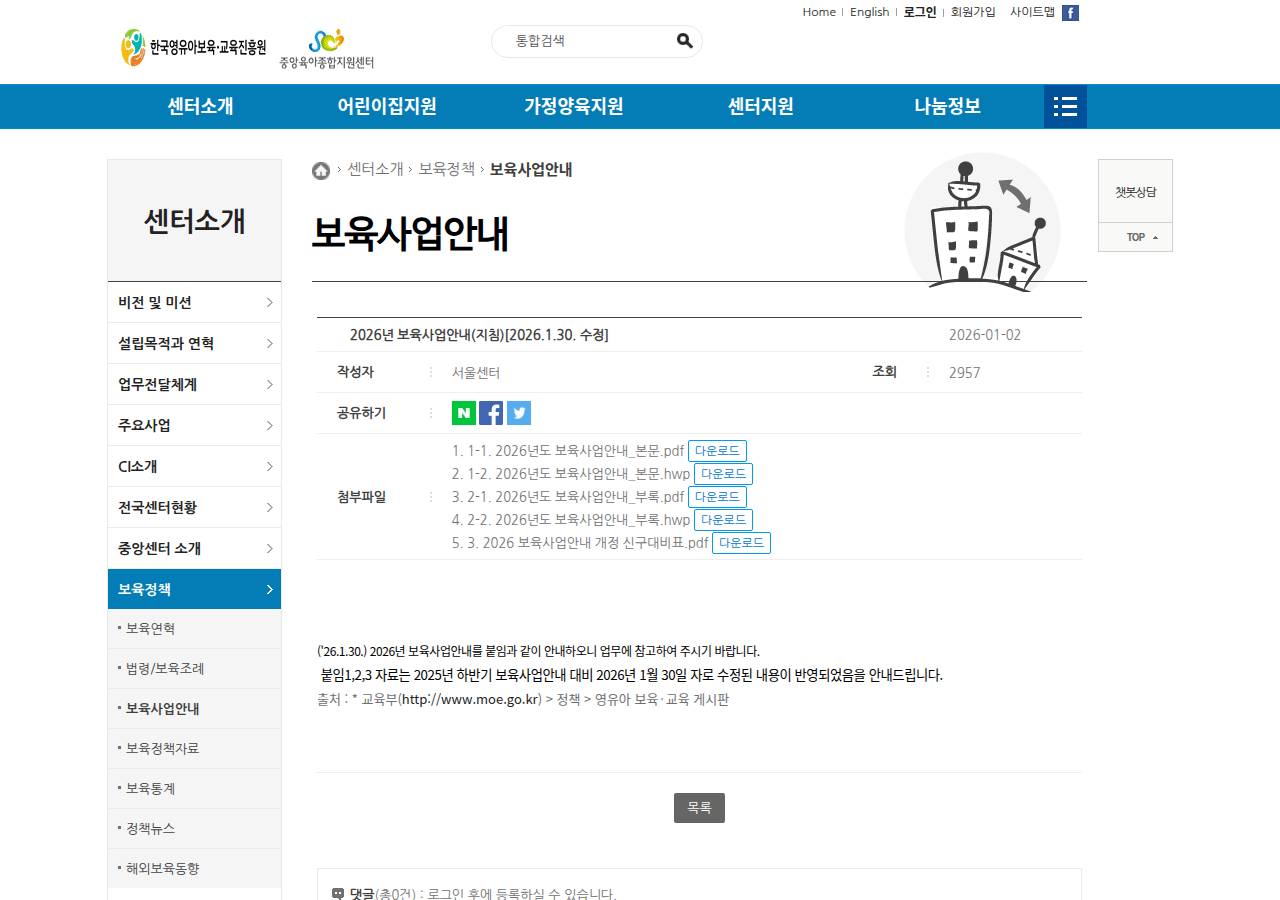Image resolution: width=1280 pixels, height=900 pixels.
Task: Expand 설립목적과 연혁 sidebar item
Action: point(194,343)
